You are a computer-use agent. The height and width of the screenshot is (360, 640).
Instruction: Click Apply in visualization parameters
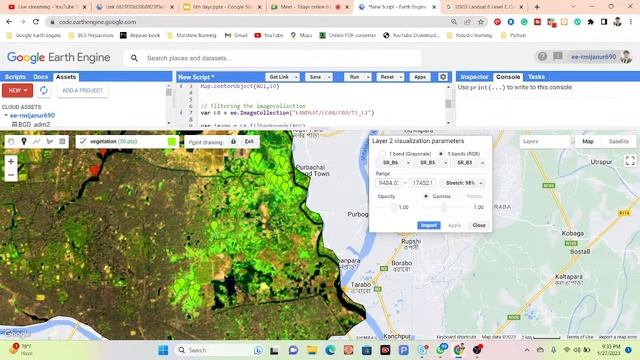pyautogui.click(x=454, y=225)
